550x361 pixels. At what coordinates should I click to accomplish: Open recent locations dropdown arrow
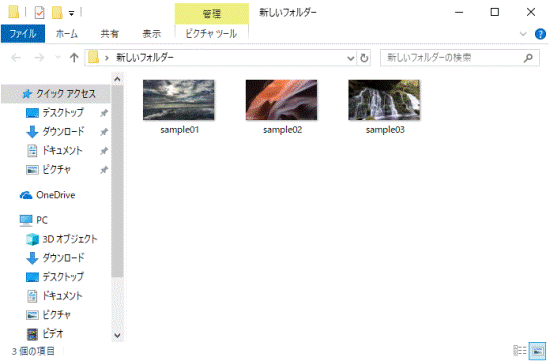coord(58,57)
